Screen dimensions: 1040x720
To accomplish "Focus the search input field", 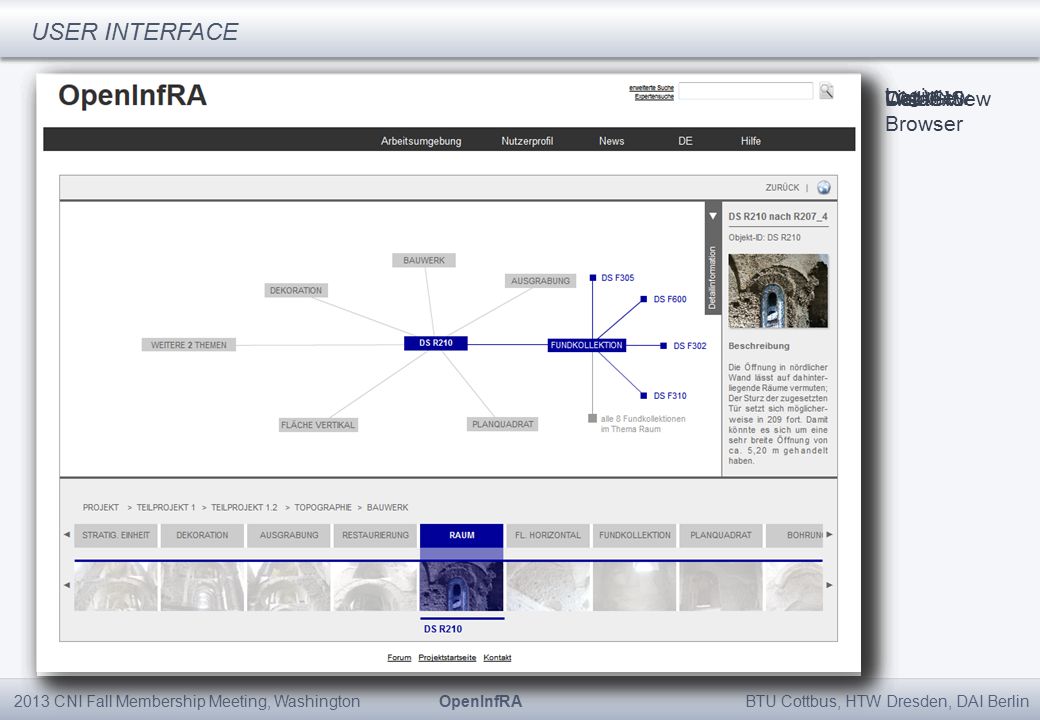I will click(x=746, y=91).
